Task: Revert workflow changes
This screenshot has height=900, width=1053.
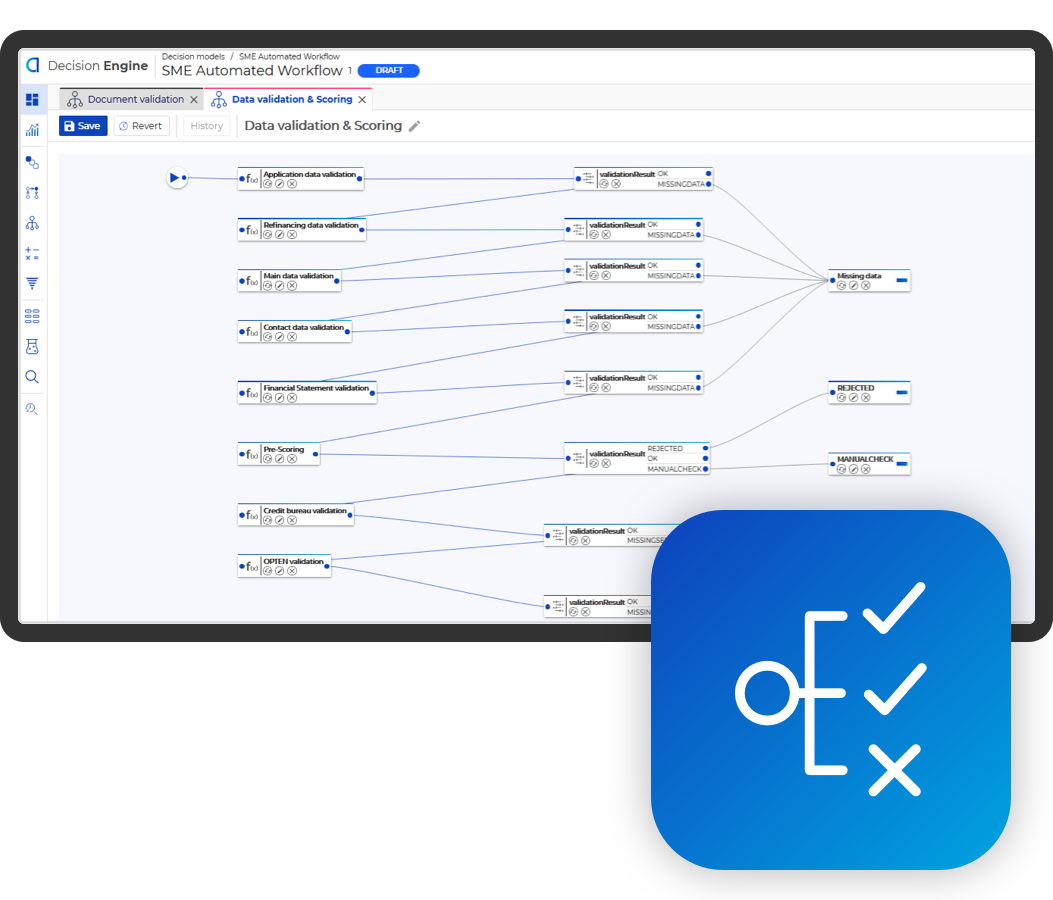Action: tap(141, 126)
